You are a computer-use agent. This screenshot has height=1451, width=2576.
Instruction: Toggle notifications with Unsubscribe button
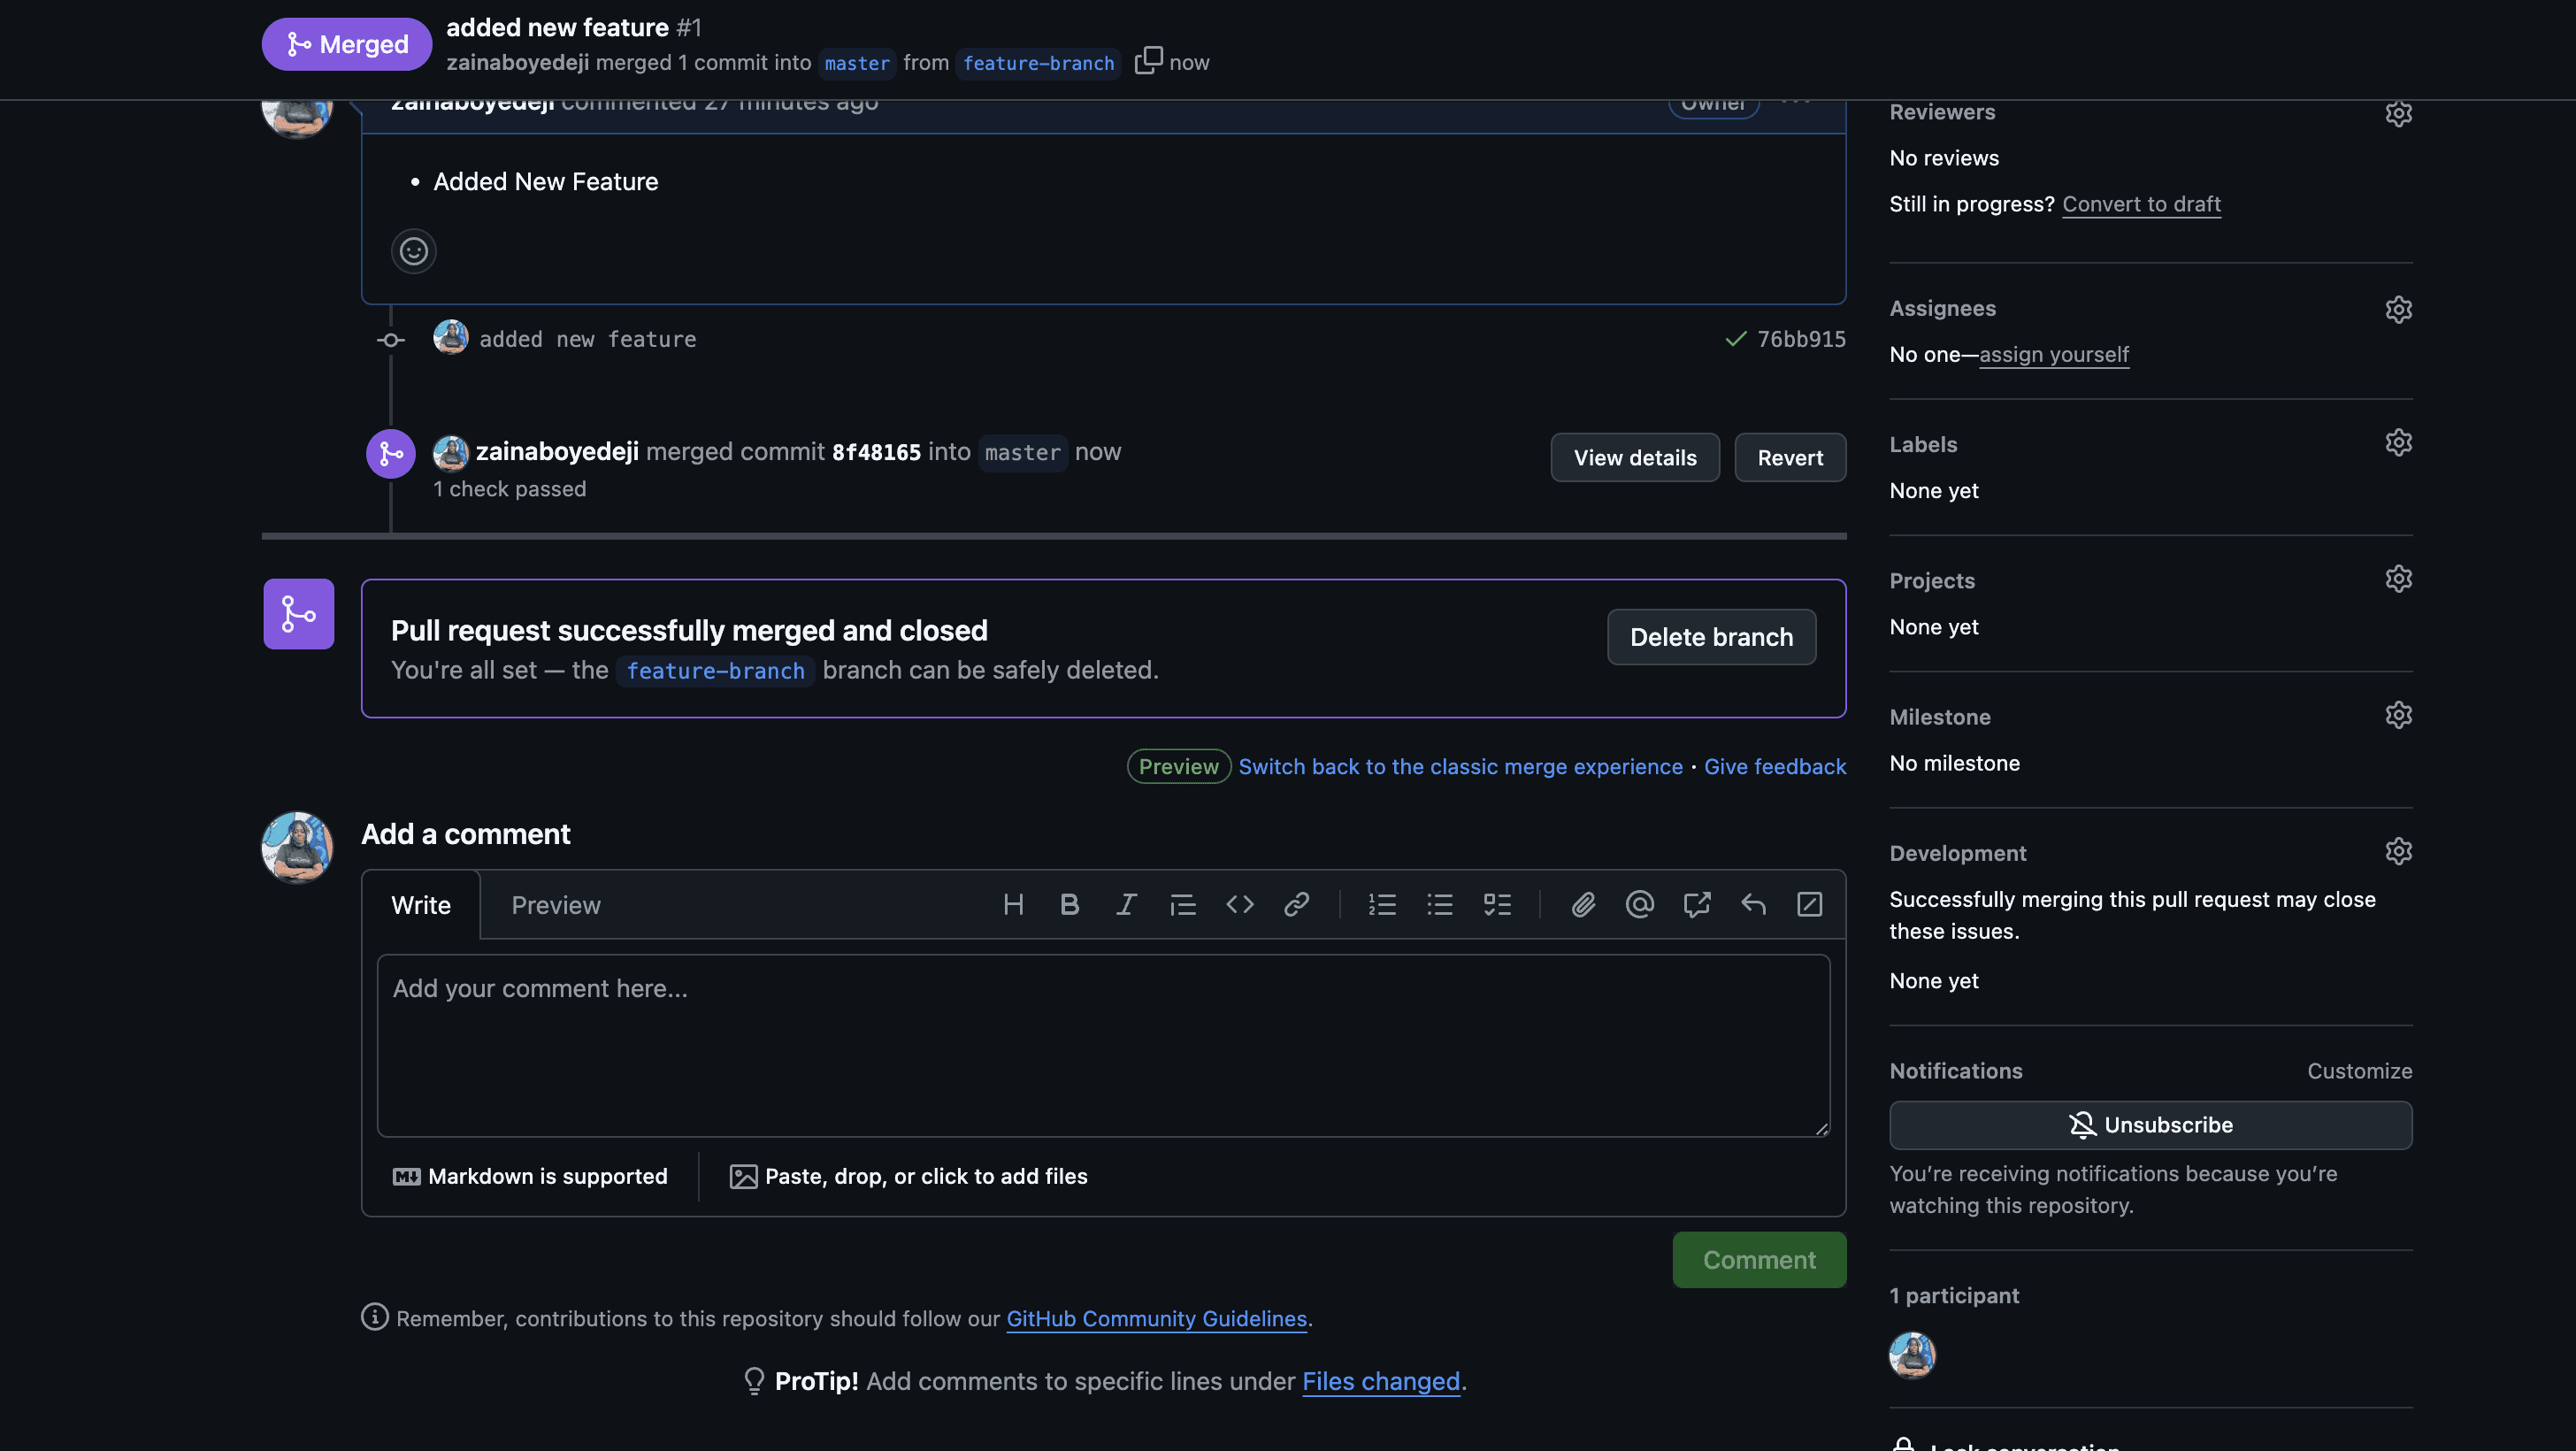point(2150,1125)
